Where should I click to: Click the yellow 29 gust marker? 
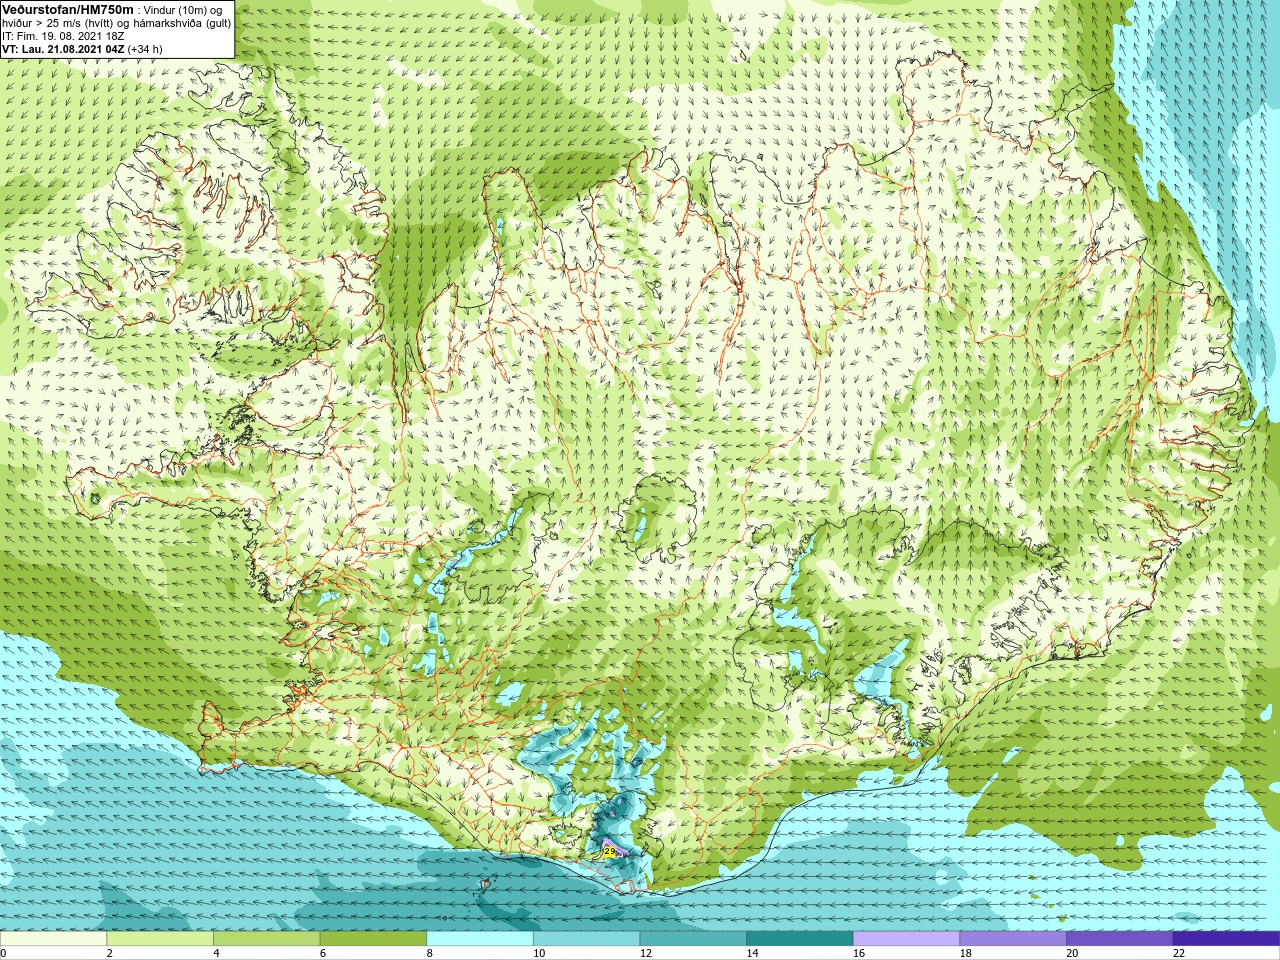[609, 851]
